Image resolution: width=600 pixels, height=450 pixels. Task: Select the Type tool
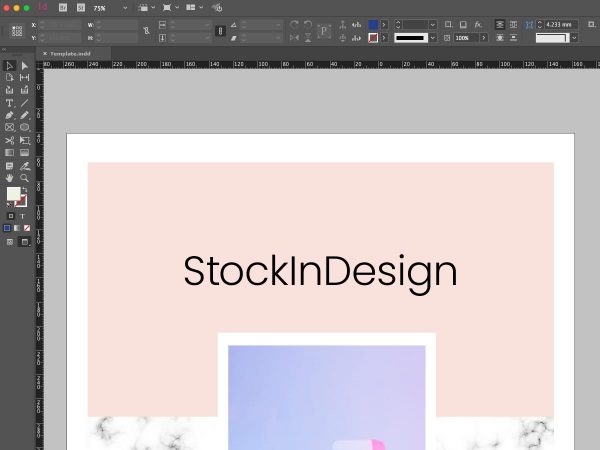point(10,103)
